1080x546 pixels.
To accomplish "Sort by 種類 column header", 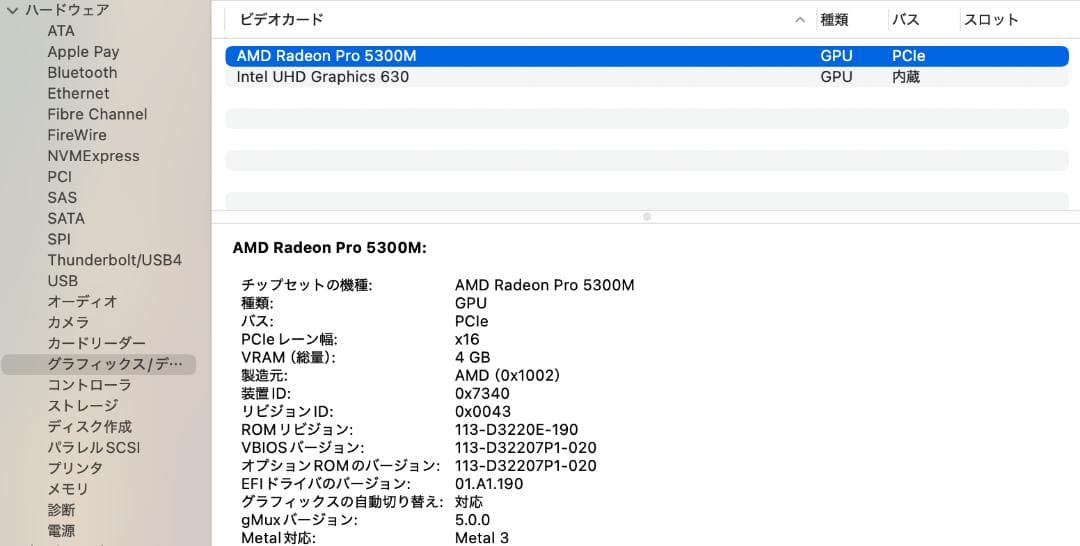I will (834, 20).
